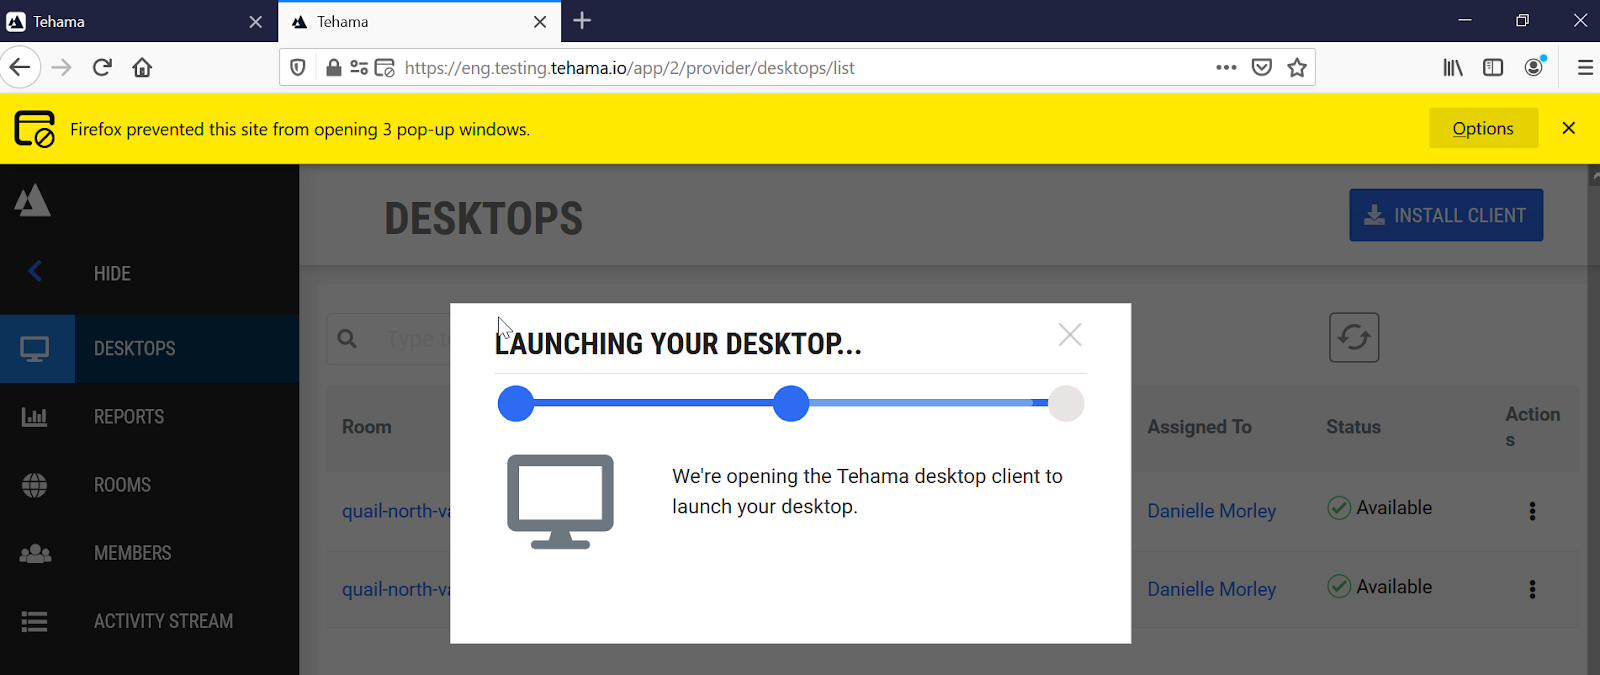The image size is (1600, 675).
Task: Sort by the Status column header
Action: pos(1353,427)
